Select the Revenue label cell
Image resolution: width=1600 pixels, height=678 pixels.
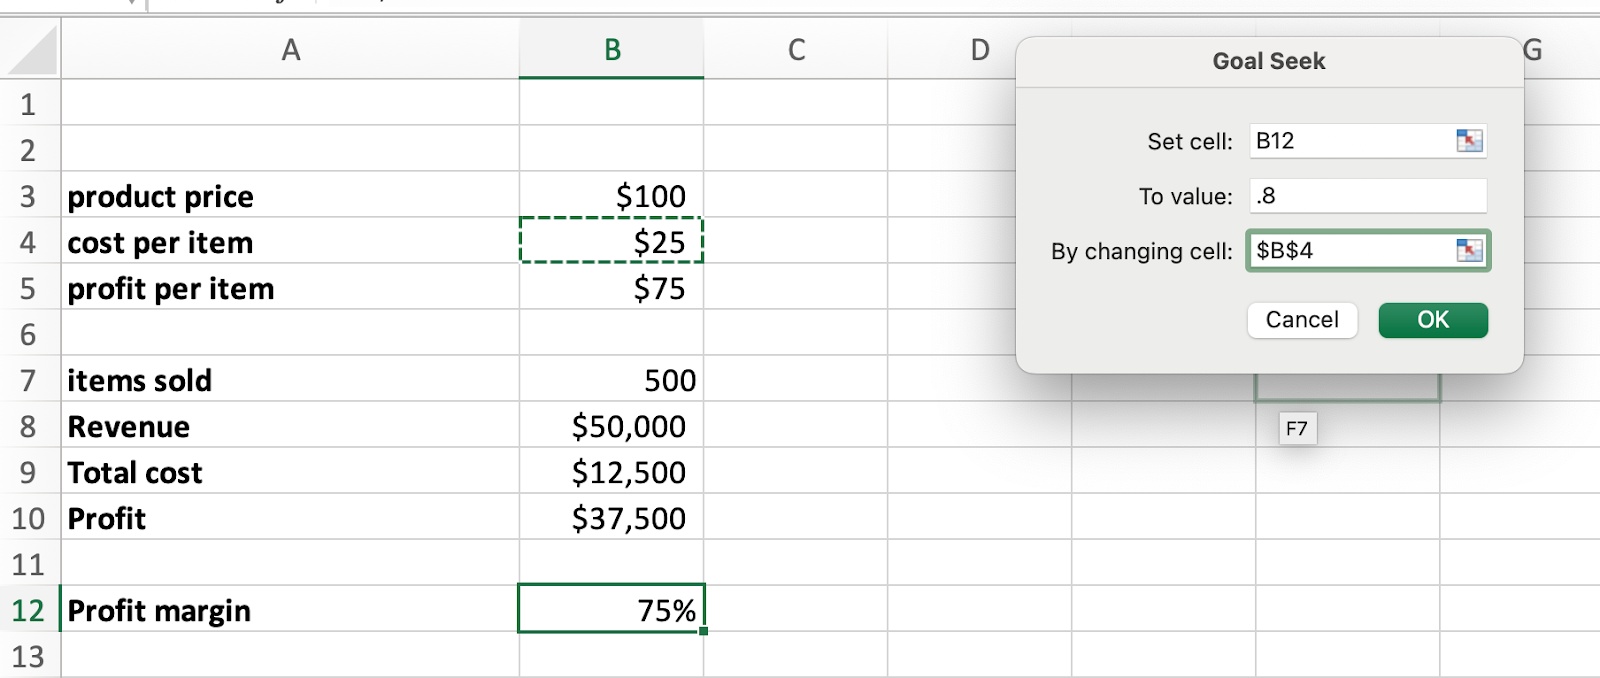click(x=290, y=426)
